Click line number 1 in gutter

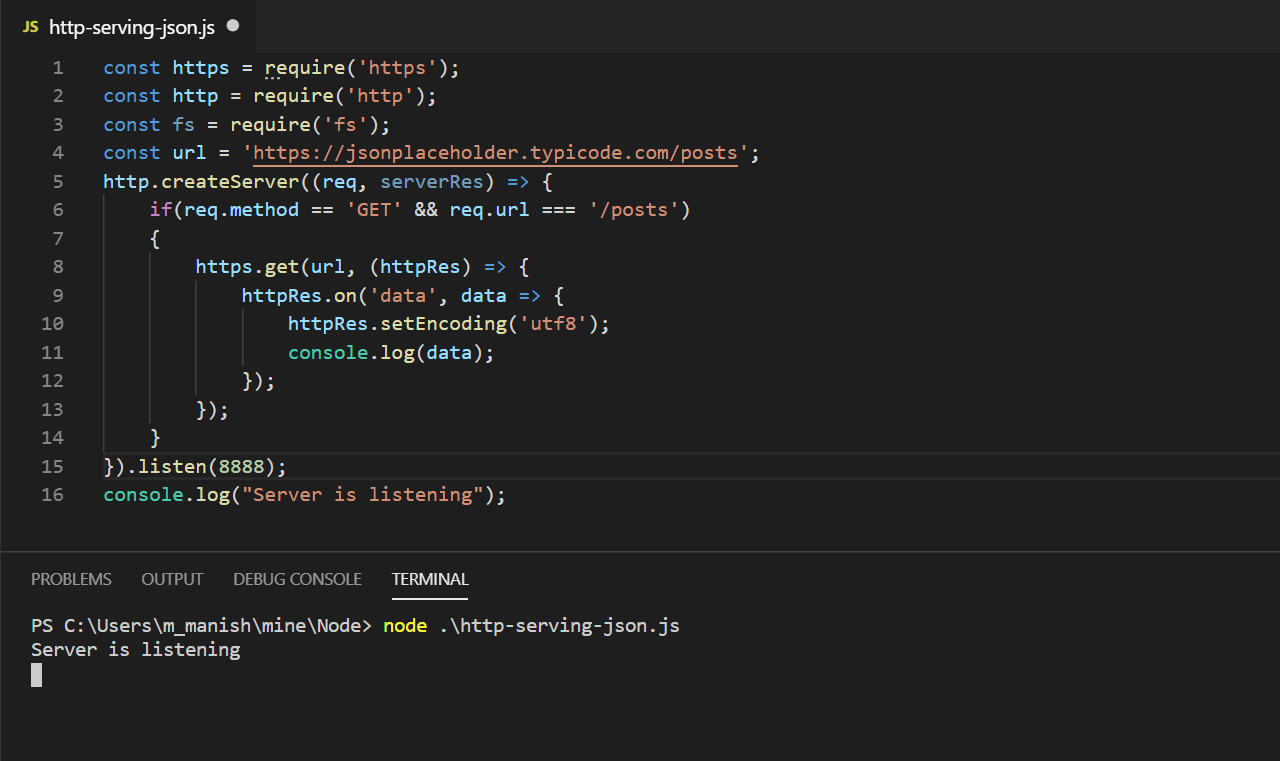pos(58,68)
